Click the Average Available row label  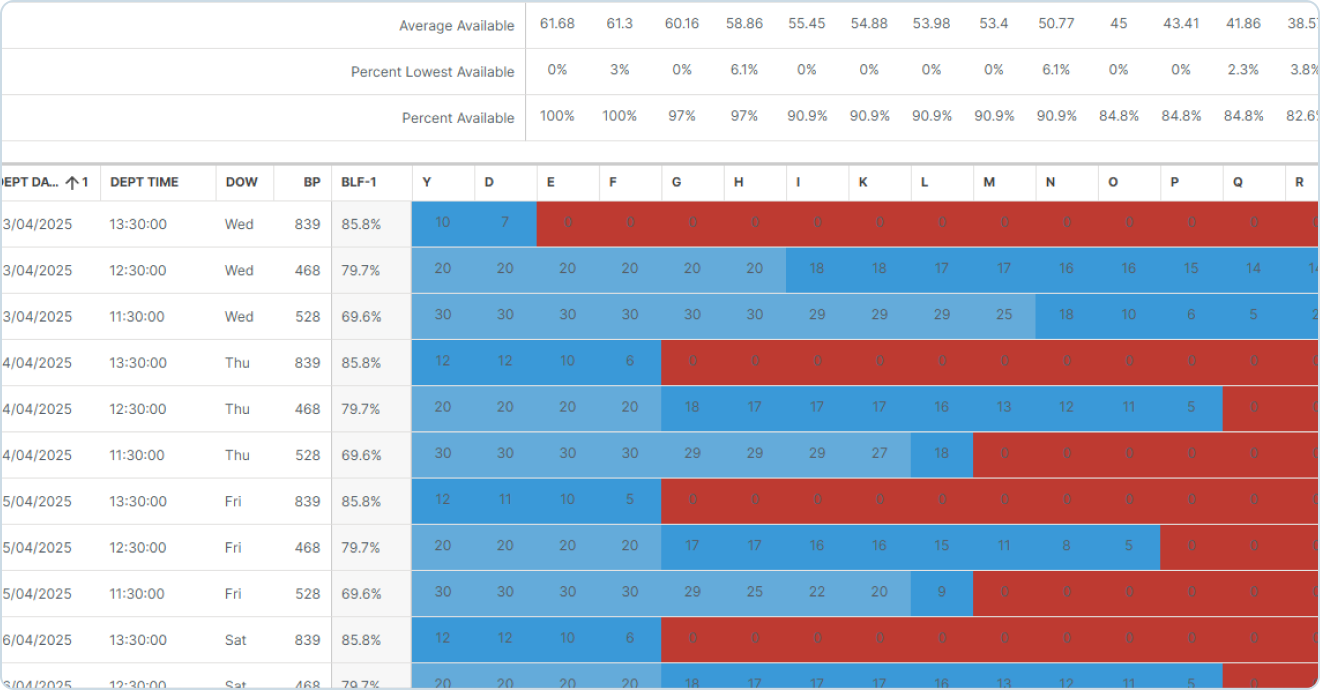tap(456, 26)
